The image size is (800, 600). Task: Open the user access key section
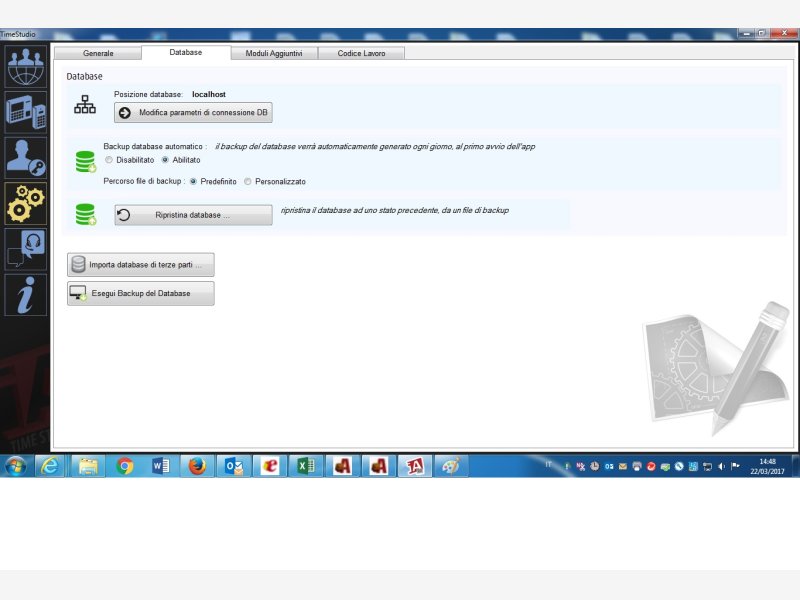point(25,157)
